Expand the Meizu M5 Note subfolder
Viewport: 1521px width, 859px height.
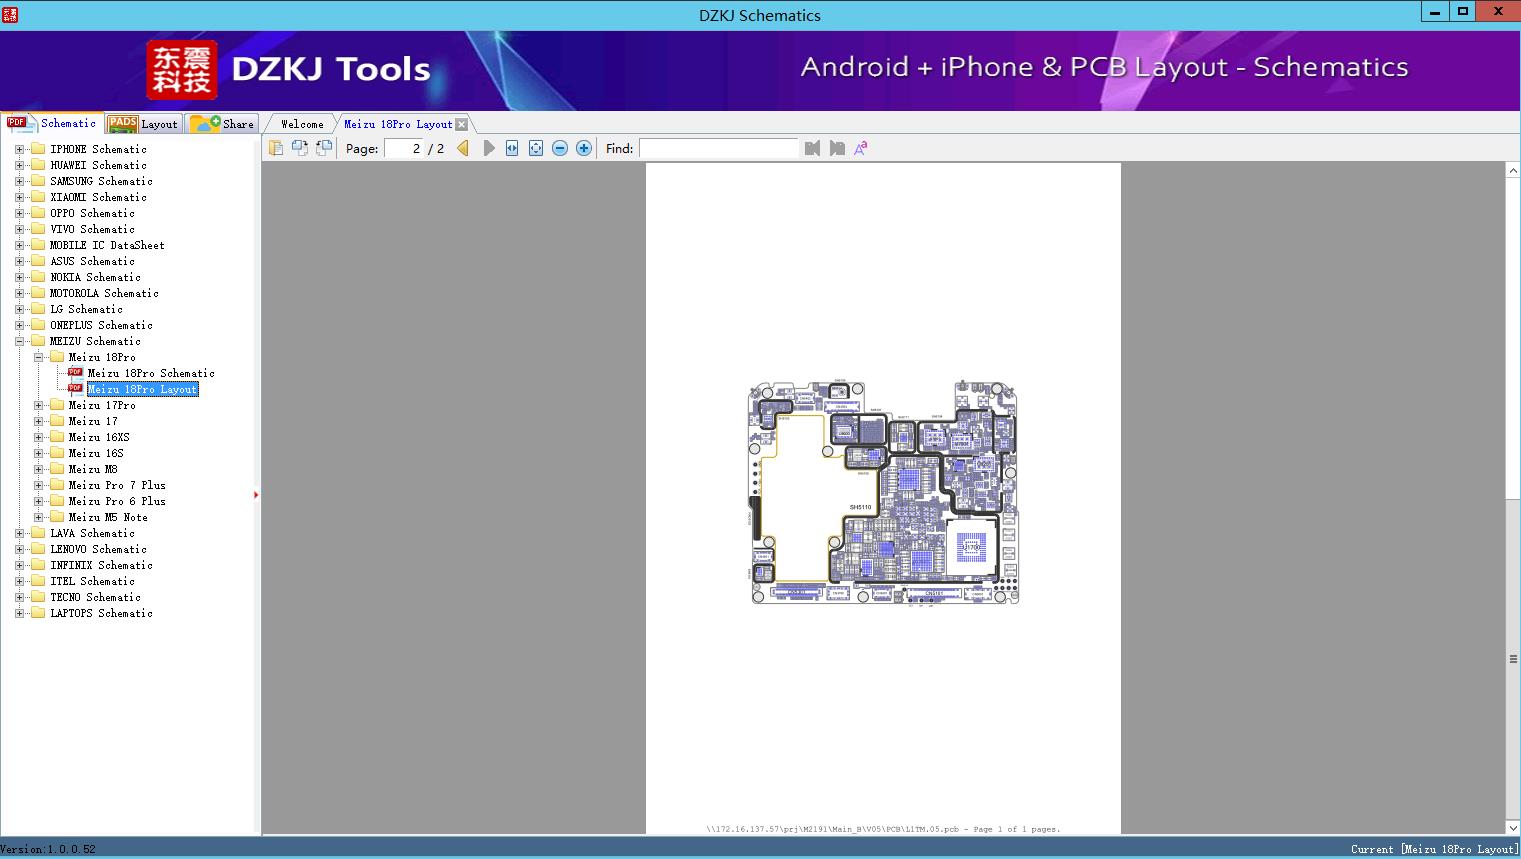pyautogui.click(x=38, y=517)
